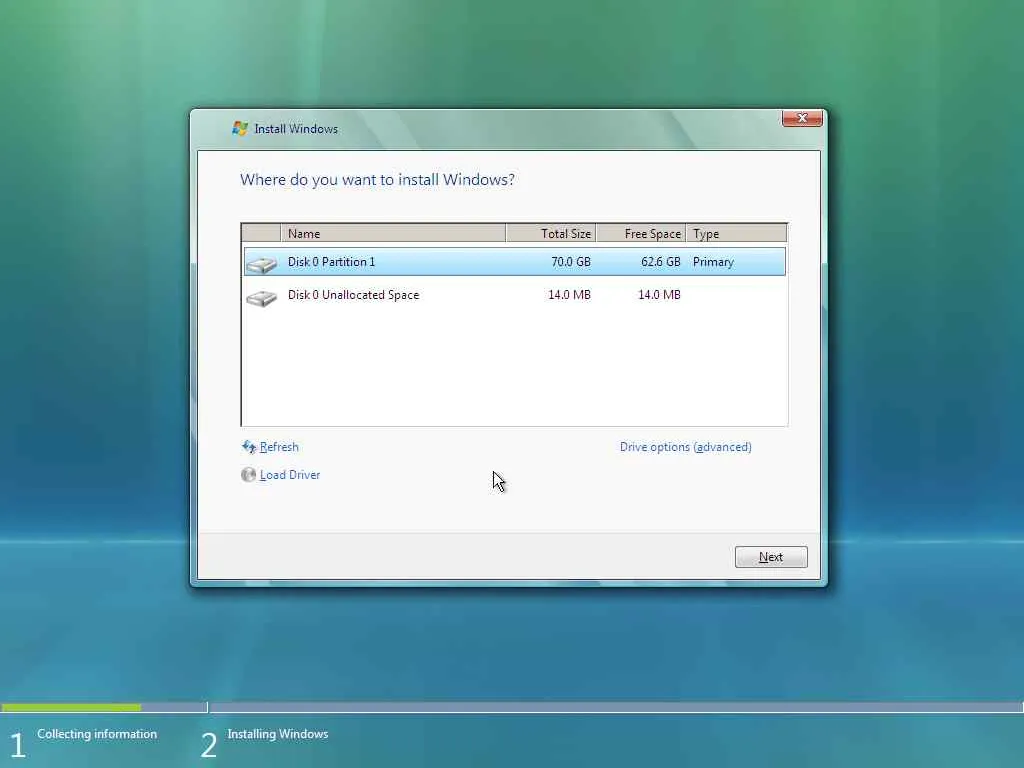1024x768 pixels.
Task: Click the Load Driver disc icon
Action: pyautogui.click(x=248, y=475)
